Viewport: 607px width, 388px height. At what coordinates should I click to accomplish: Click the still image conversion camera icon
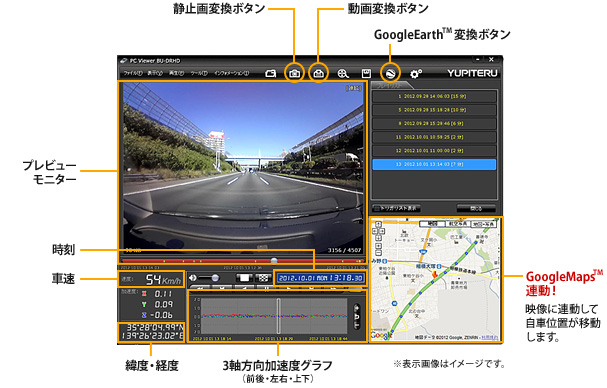[x=295, y=74]
